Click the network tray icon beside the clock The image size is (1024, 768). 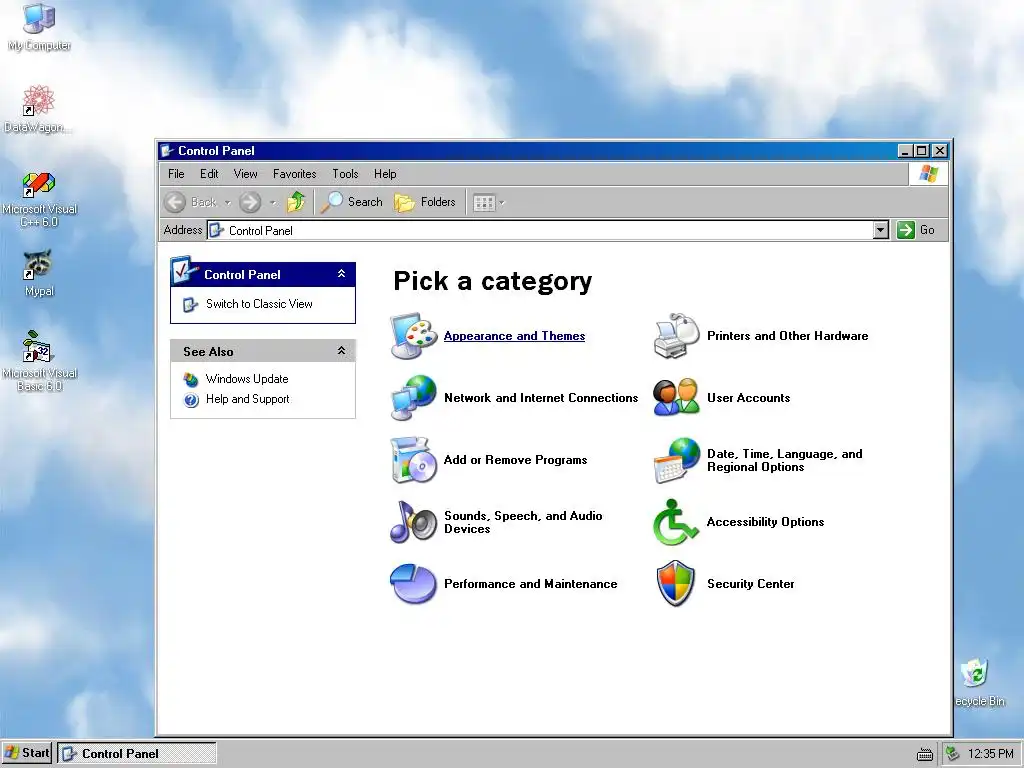pyautogui.click(x=953, y=754)
